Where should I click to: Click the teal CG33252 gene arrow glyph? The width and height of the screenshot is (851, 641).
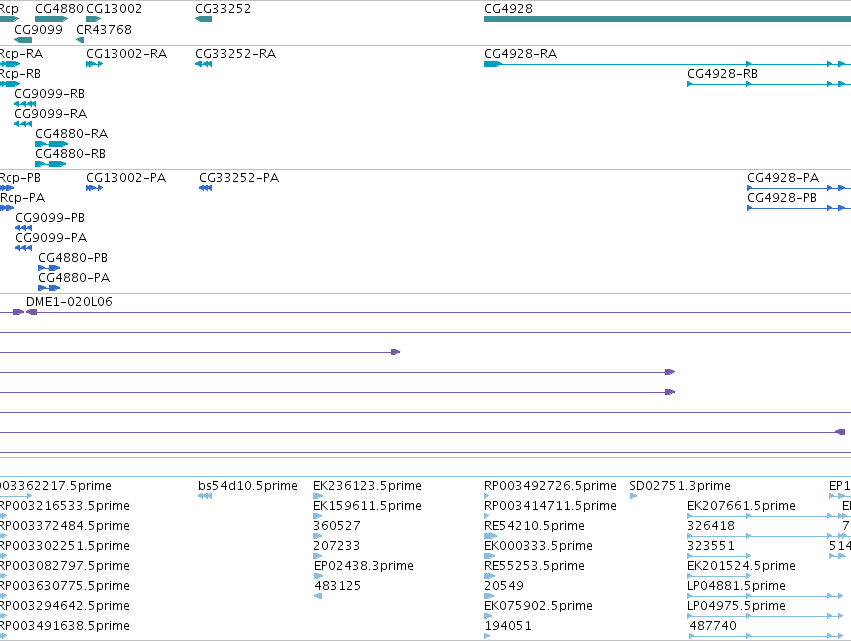click(204, 19)
